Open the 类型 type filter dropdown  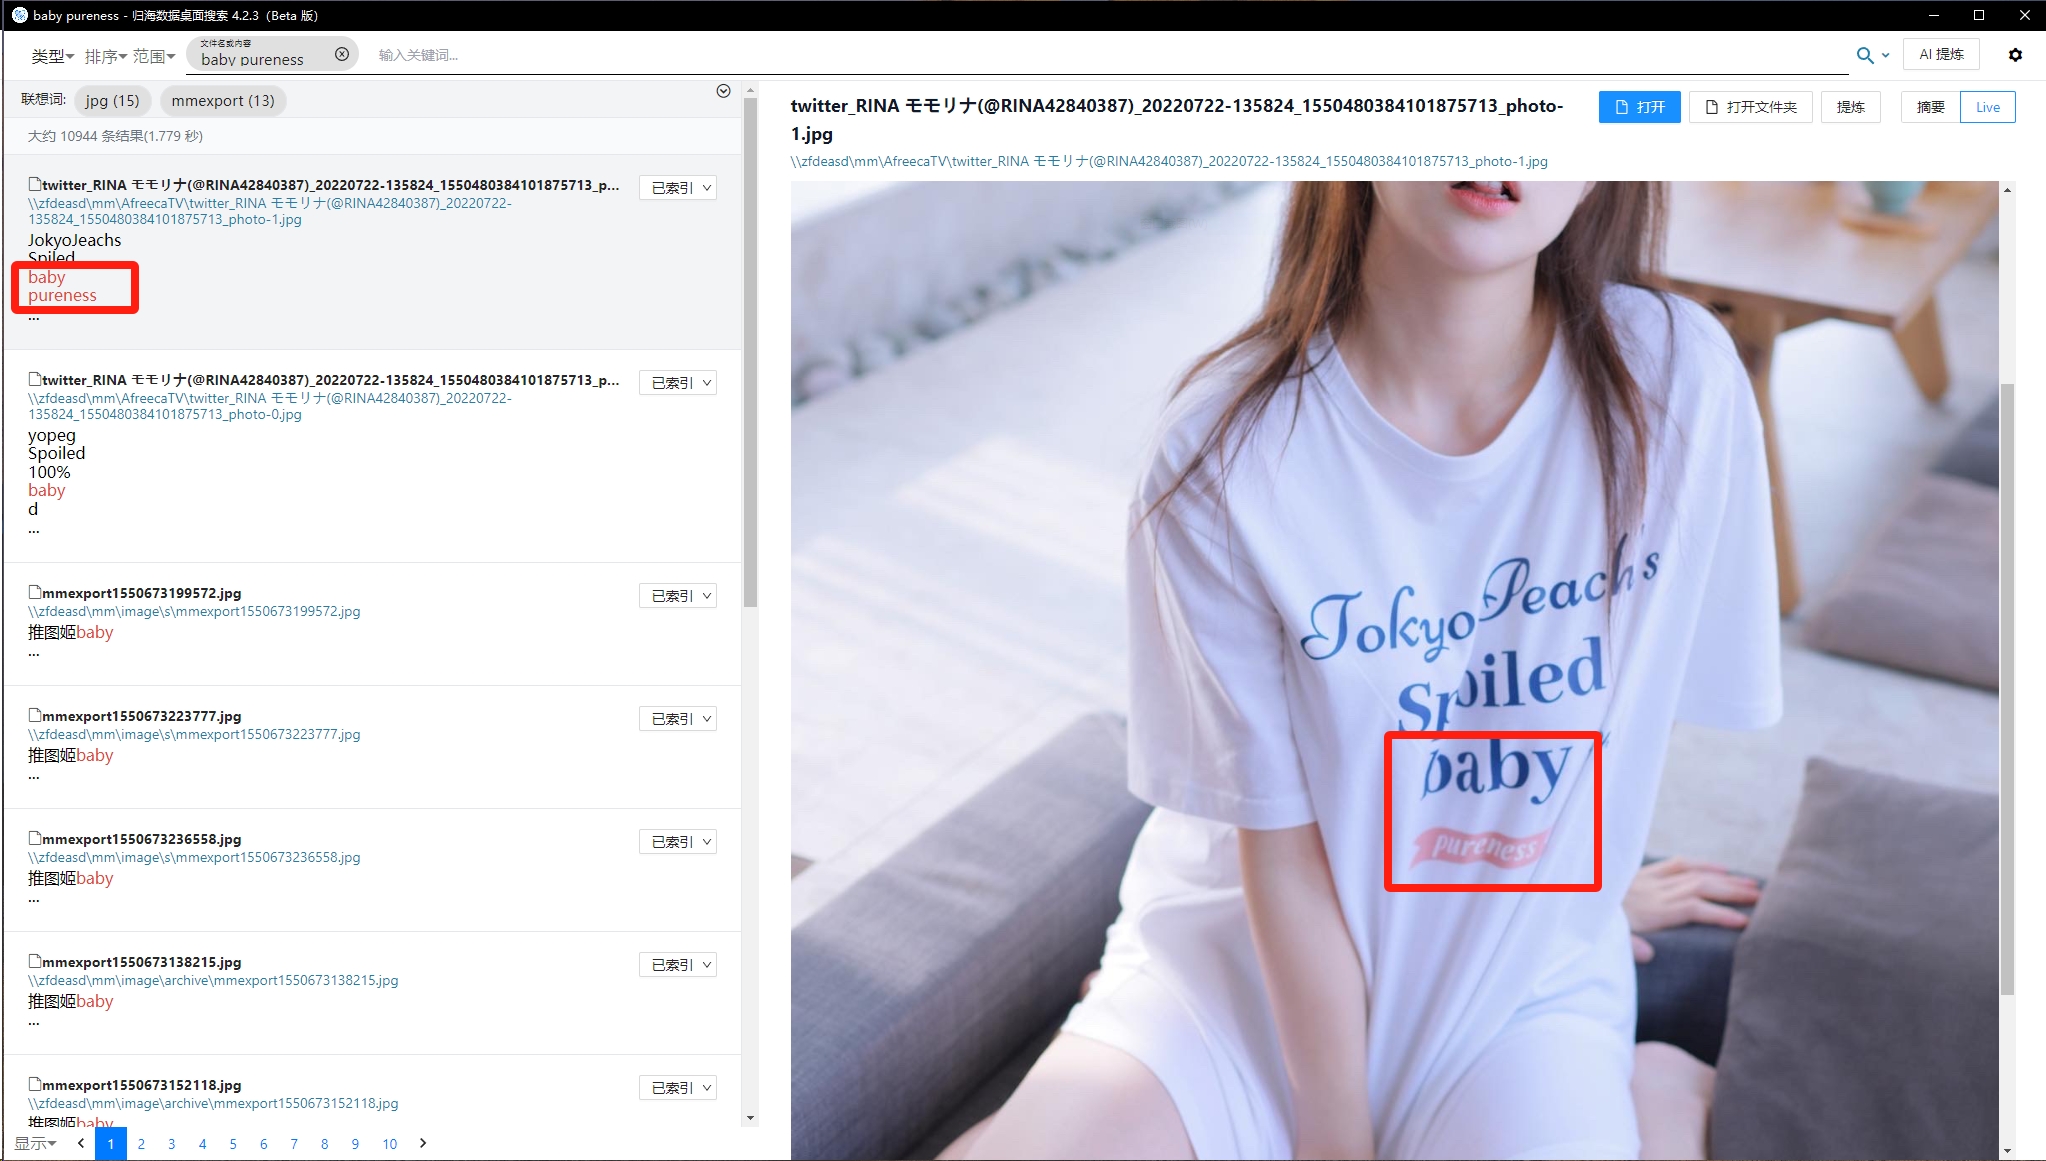(52, 56)
